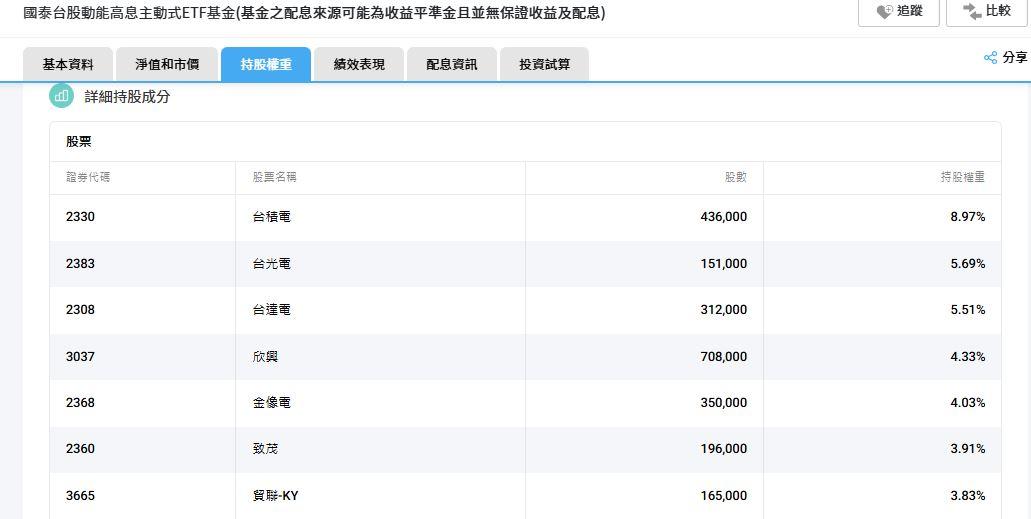Select the 持股權重 tab

pos(266,64)
